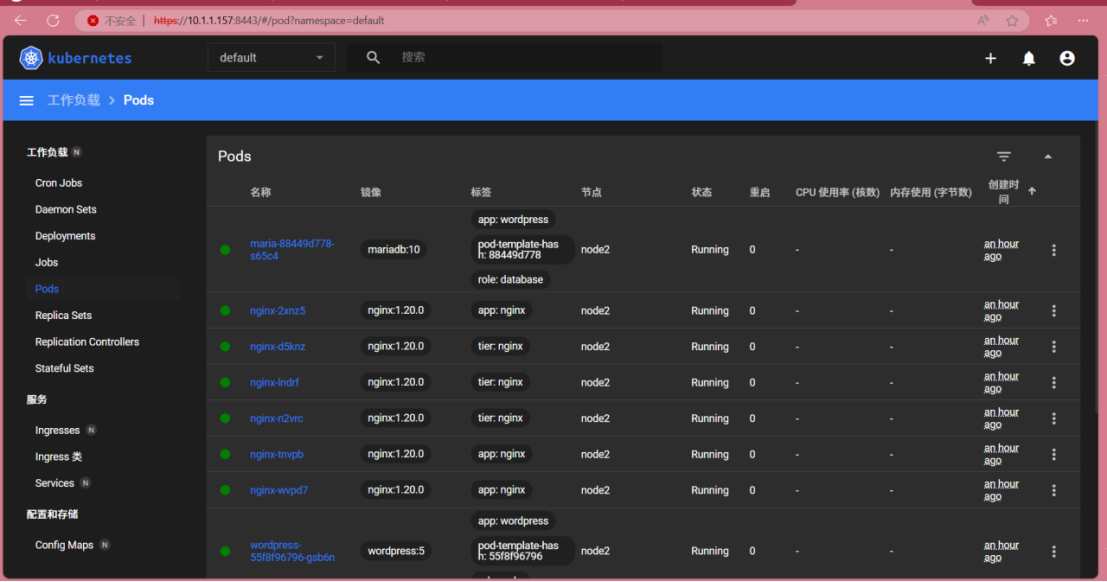
Task: Open the user account icon
Action: coord(1067,58)
